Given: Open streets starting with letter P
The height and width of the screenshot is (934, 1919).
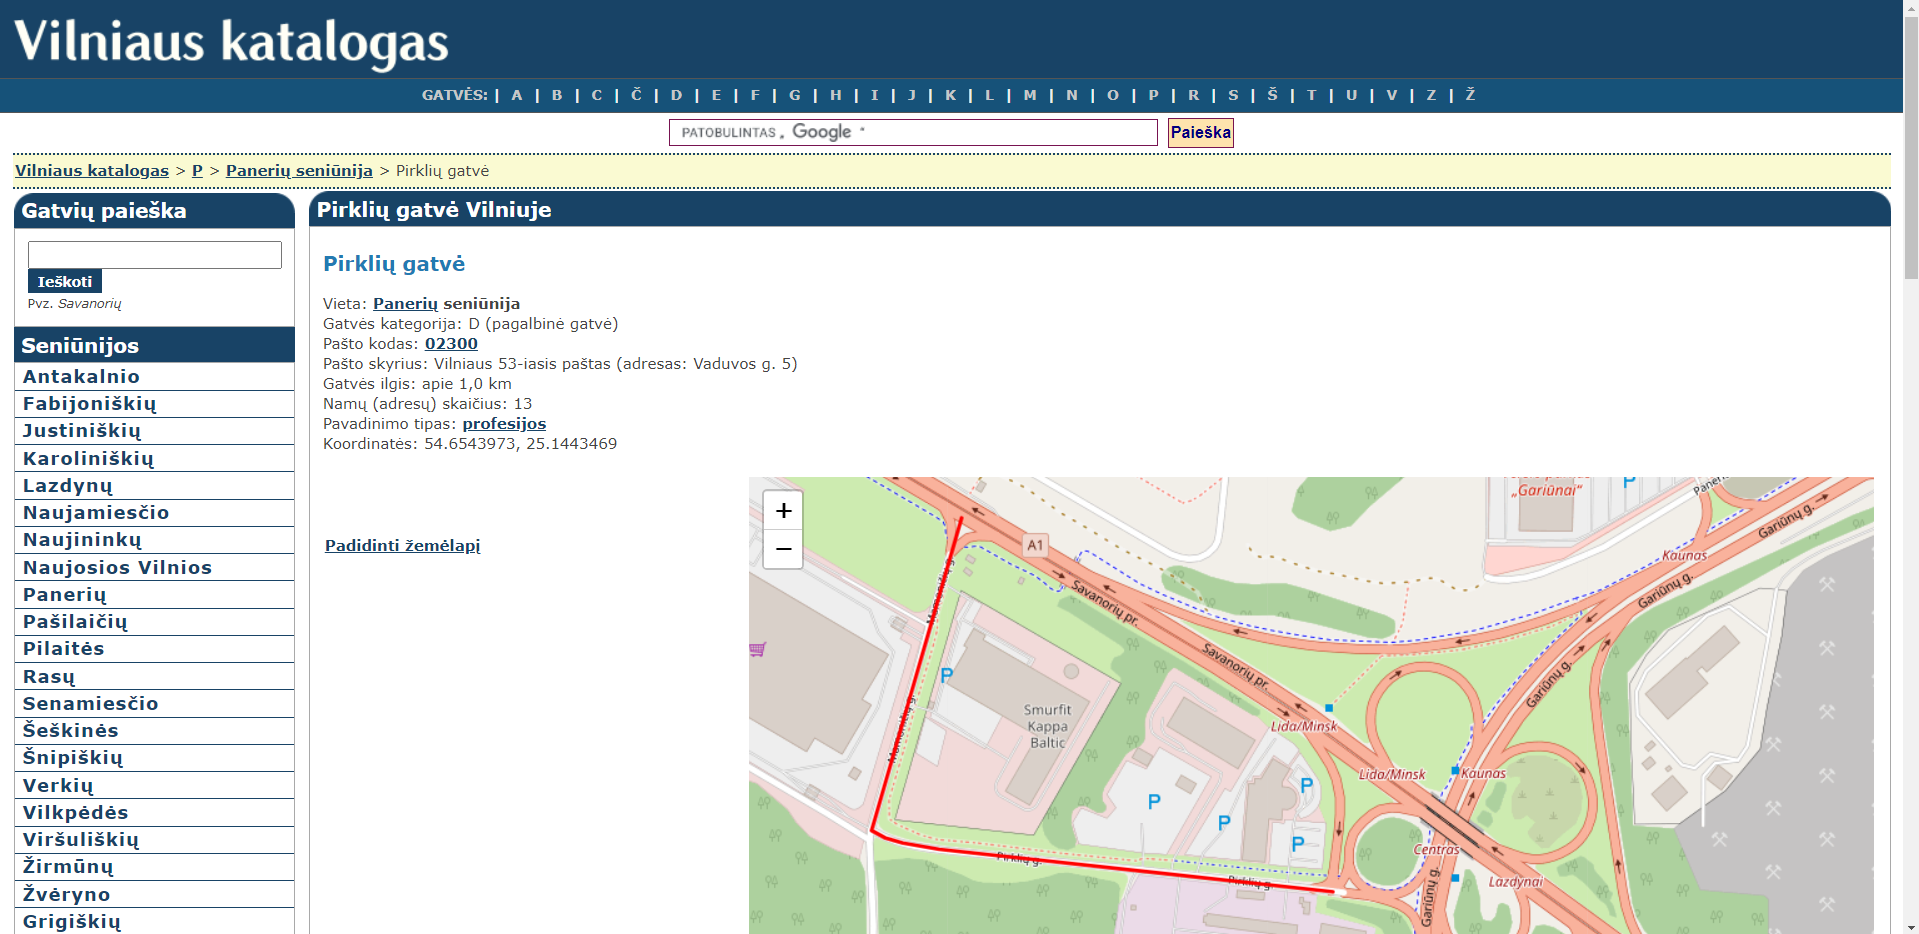Looking at the screenshot, I should click(x=1153, y=95).
